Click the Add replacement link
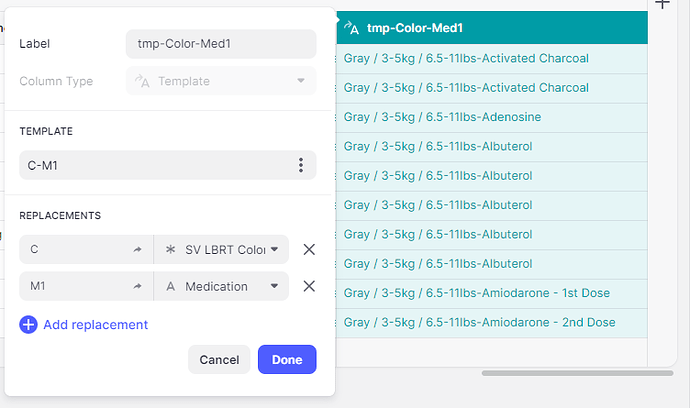The width and height of the screenshot is (690, 408). point(95,325)
